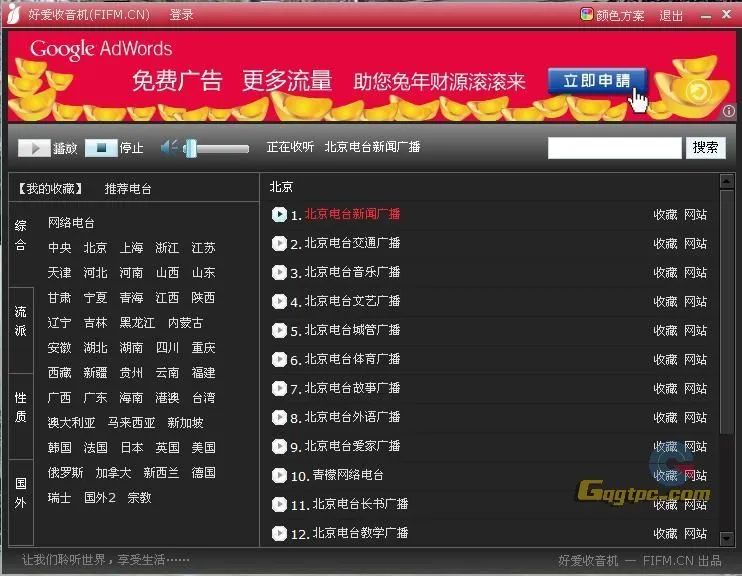Image resolution: width=742 pixels, height=576 pixels.
Task: Mute the volume speaker icon
Action: pos(169,148)
